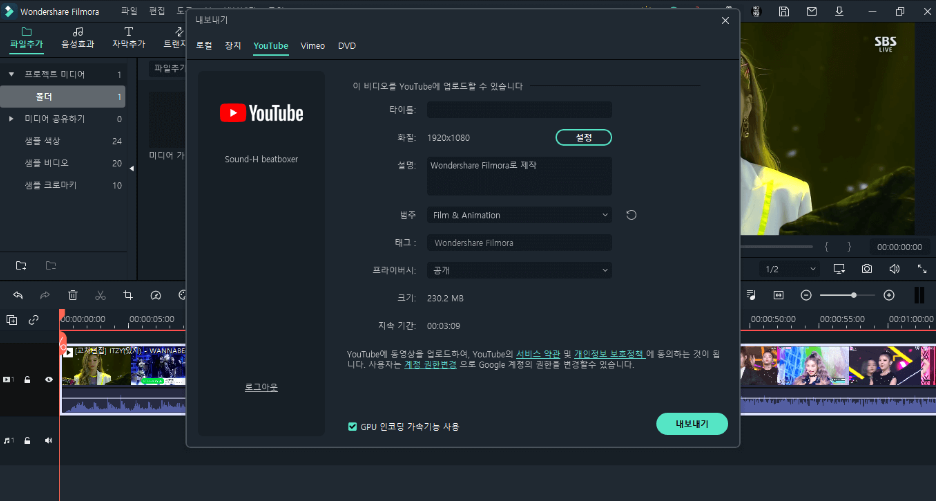This screenshot has height=501, width=937.
Task: Click the zoom to fit timeline icon
Action: [779, 295]
